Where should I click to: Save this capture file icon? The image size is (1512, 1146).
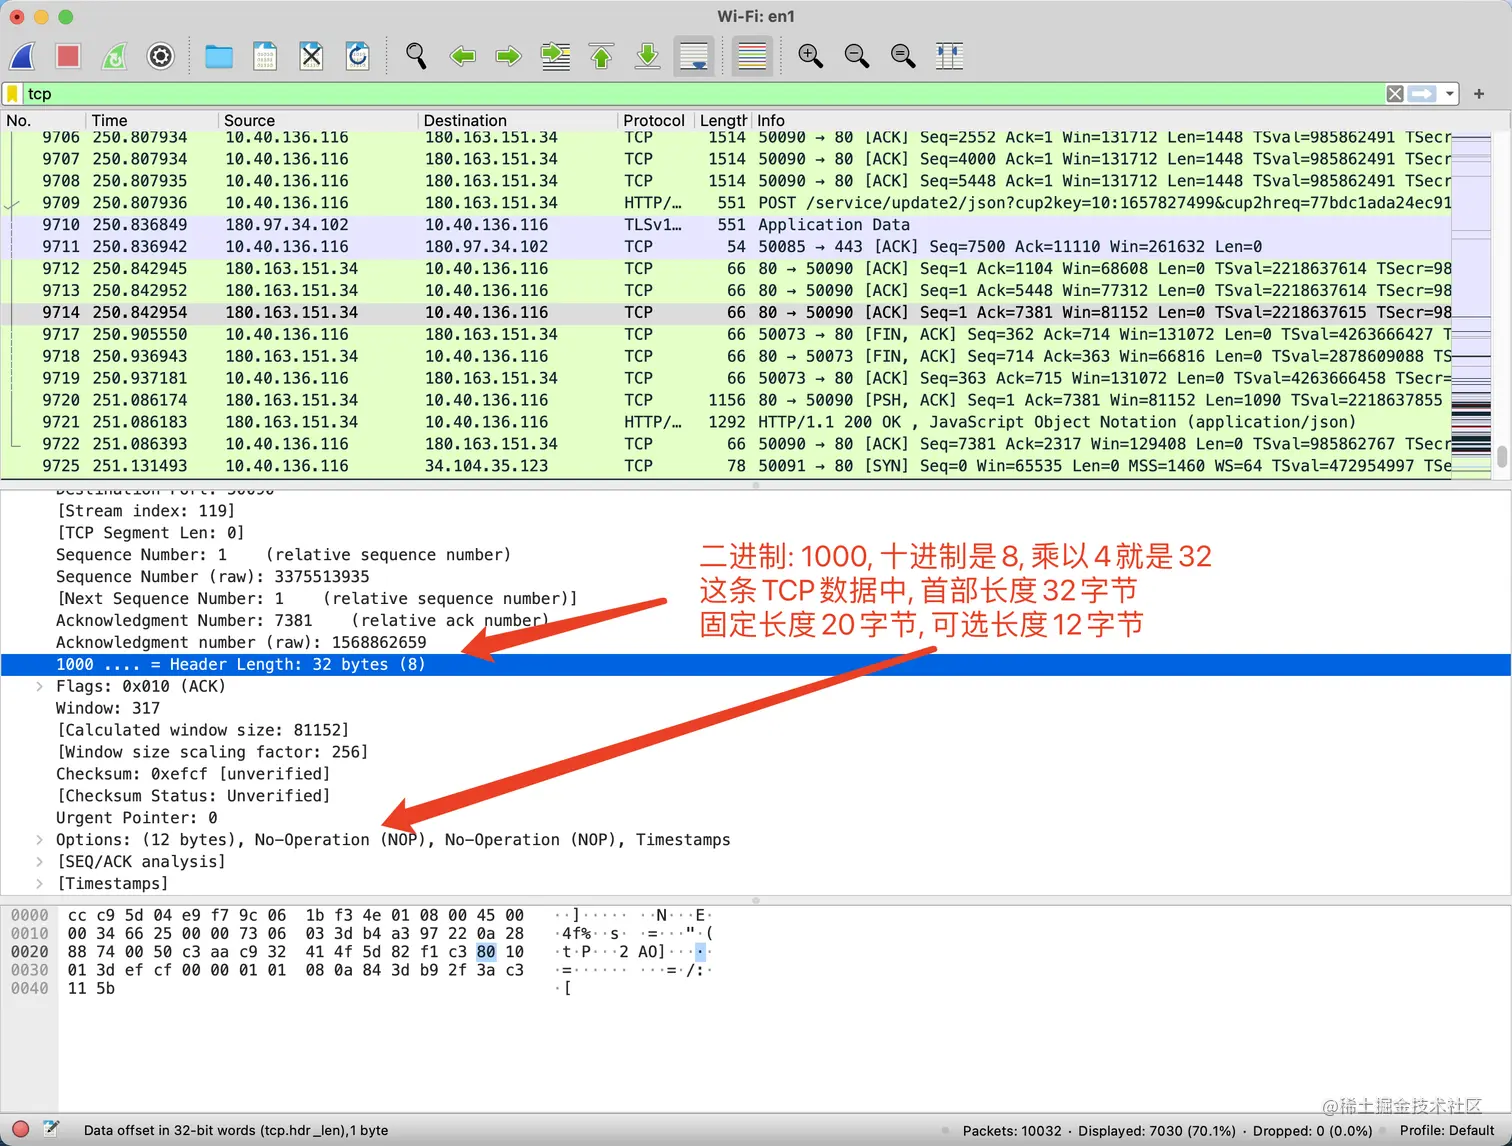pos(265,56)
